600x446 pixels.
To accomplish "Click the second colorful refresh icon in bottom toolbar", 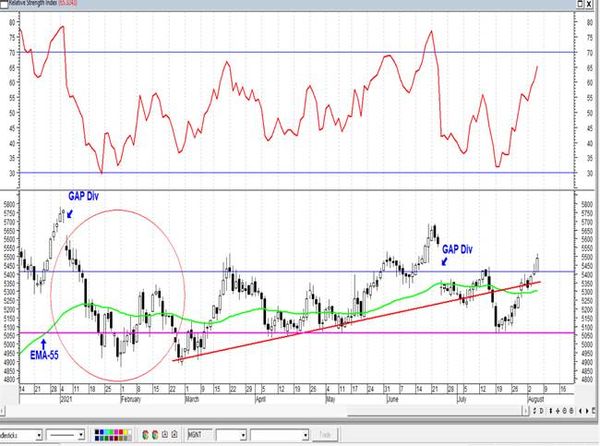I will pos(155,435).
